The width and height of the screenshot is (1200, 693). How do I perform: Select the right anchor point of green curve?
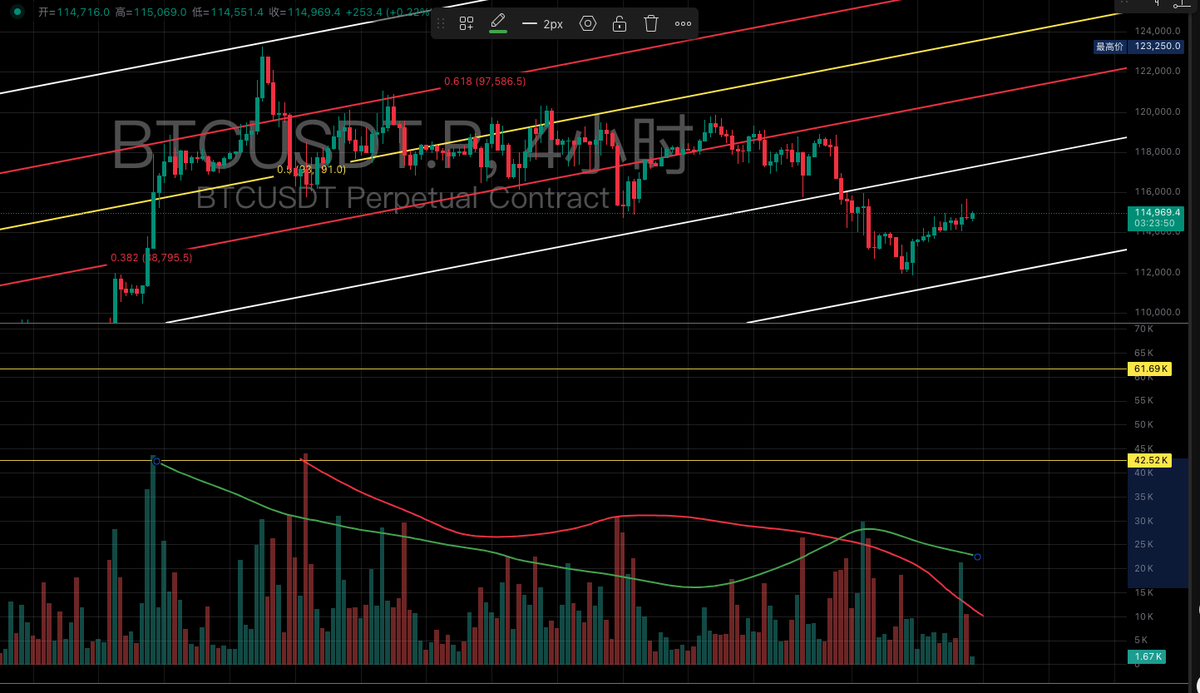(x=977, y=556)
